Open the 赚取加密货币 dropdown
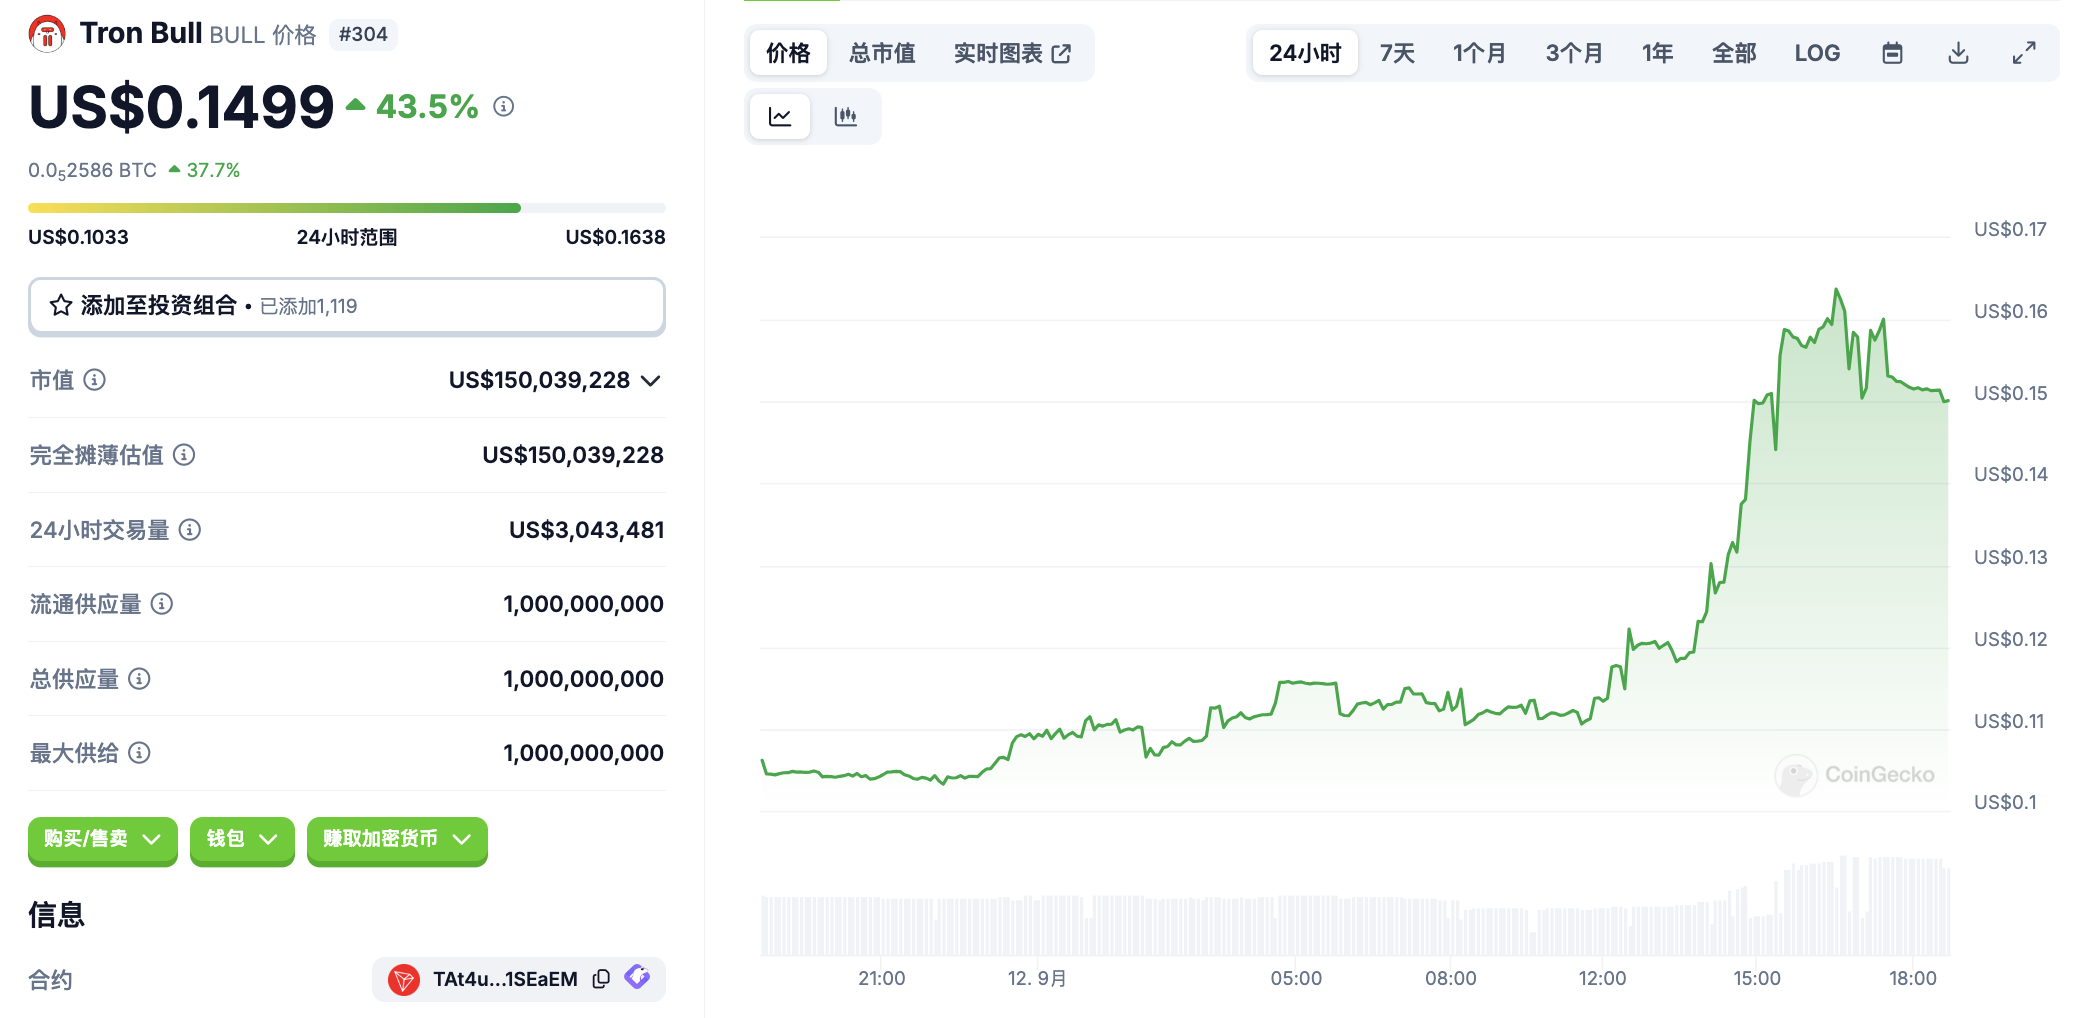The image size is (2094, 1018). [396, 839]
